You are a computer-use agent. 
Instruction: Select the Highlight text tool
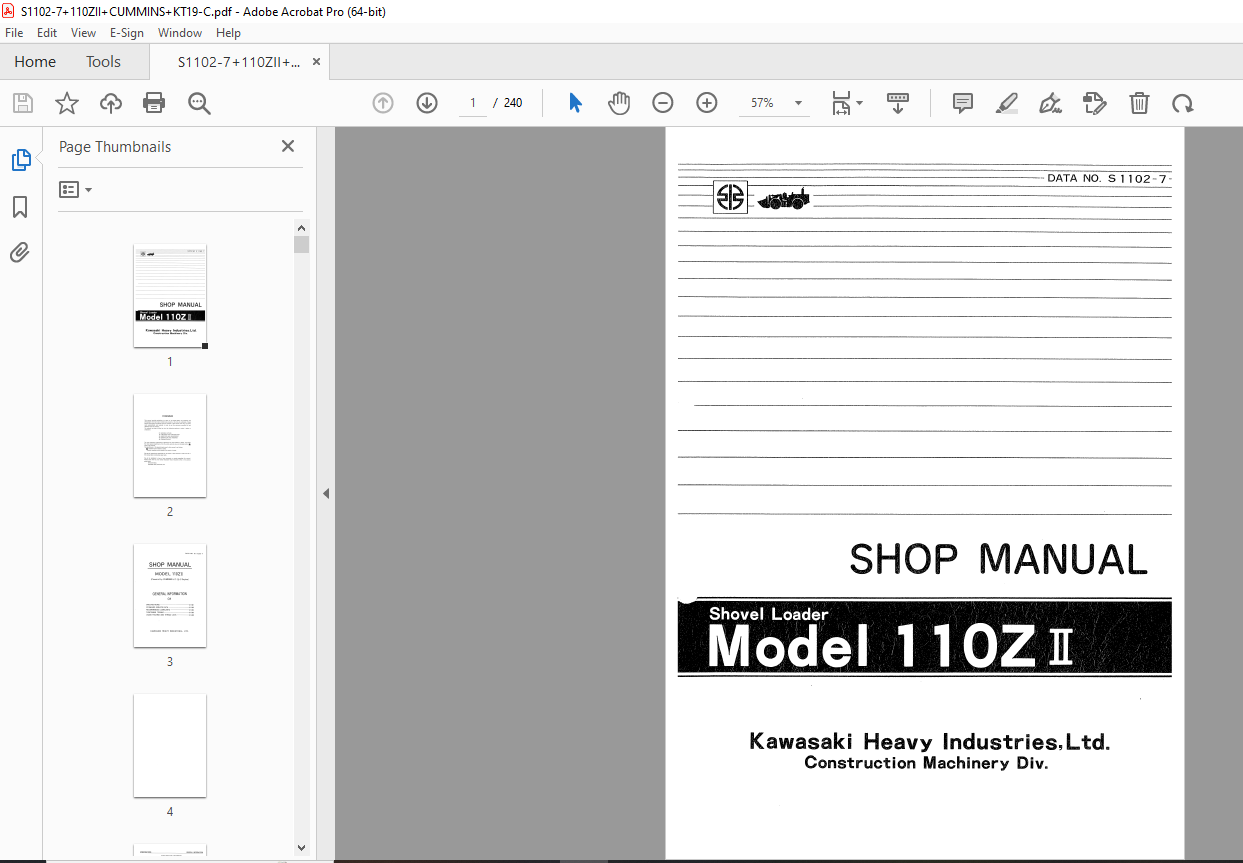point(1007,103)
